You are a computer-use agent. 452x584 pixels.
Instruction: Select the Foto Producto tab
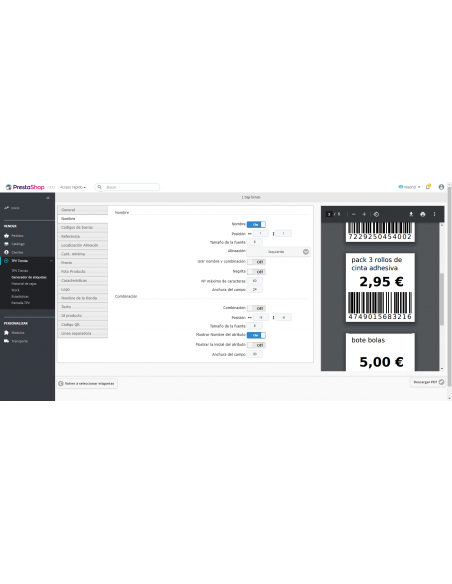click(82, 272)
